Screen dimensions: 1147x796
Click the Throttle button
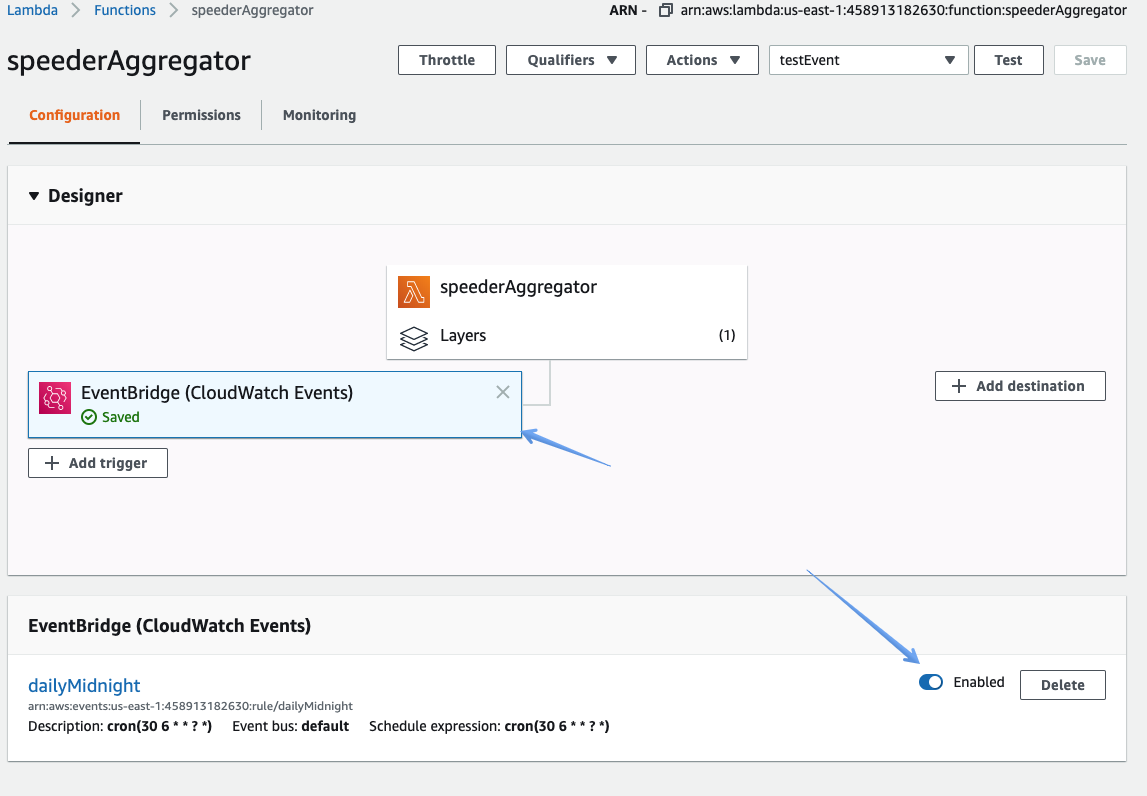click(x=447, y=60)
